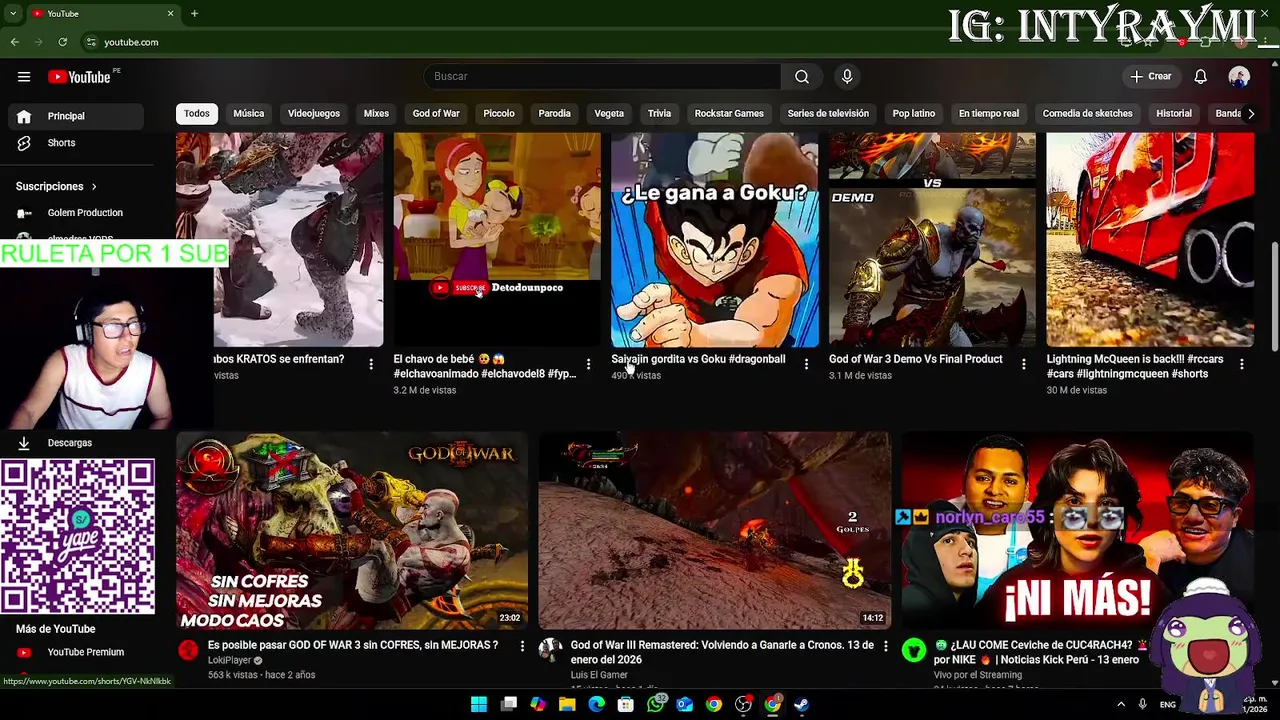Open options for Saiyajin gordita vs Goku short
1280x720 pixels.
coord(806,364)
